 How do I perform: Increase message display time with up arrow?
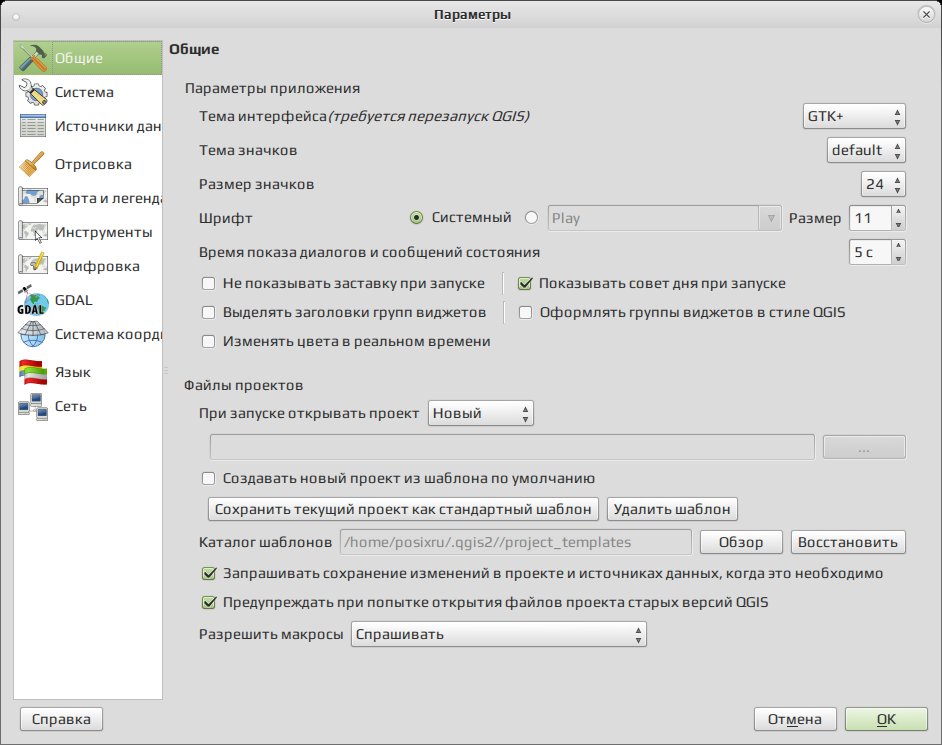(x=898, y=246)
